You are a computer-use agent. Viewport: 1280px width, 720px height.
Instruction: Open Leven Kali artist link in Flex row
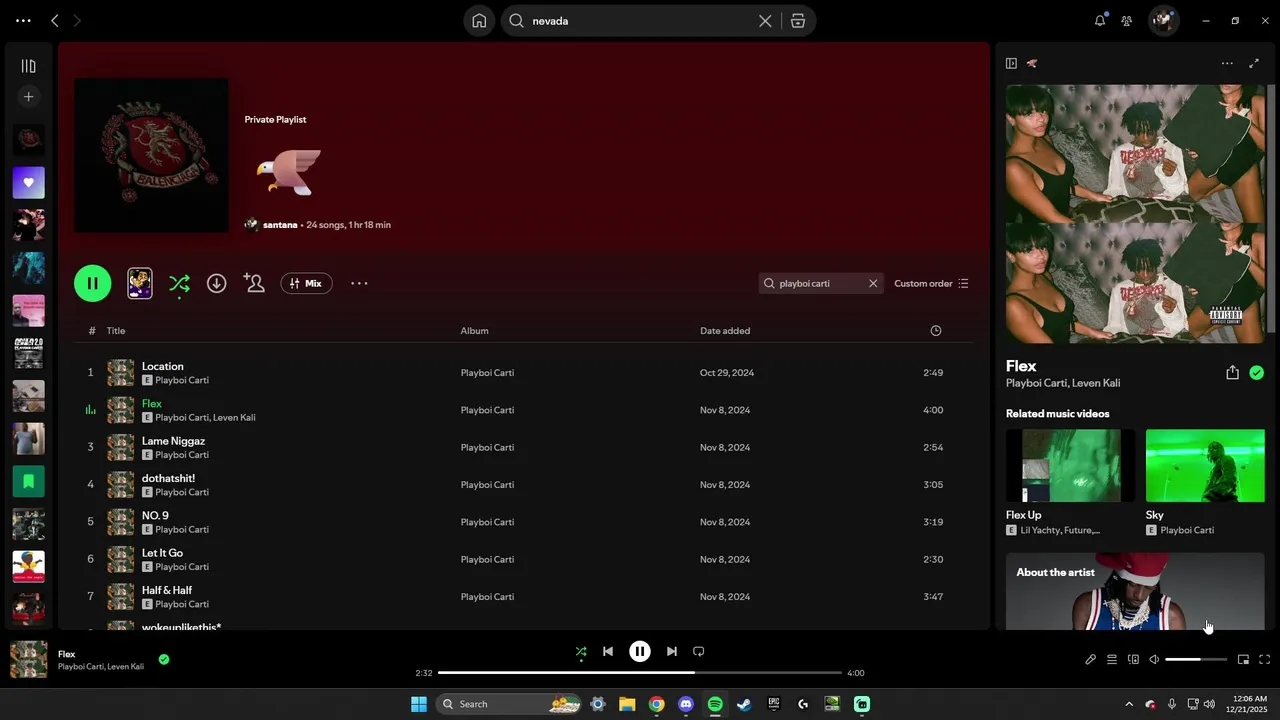tap(235, 418)
